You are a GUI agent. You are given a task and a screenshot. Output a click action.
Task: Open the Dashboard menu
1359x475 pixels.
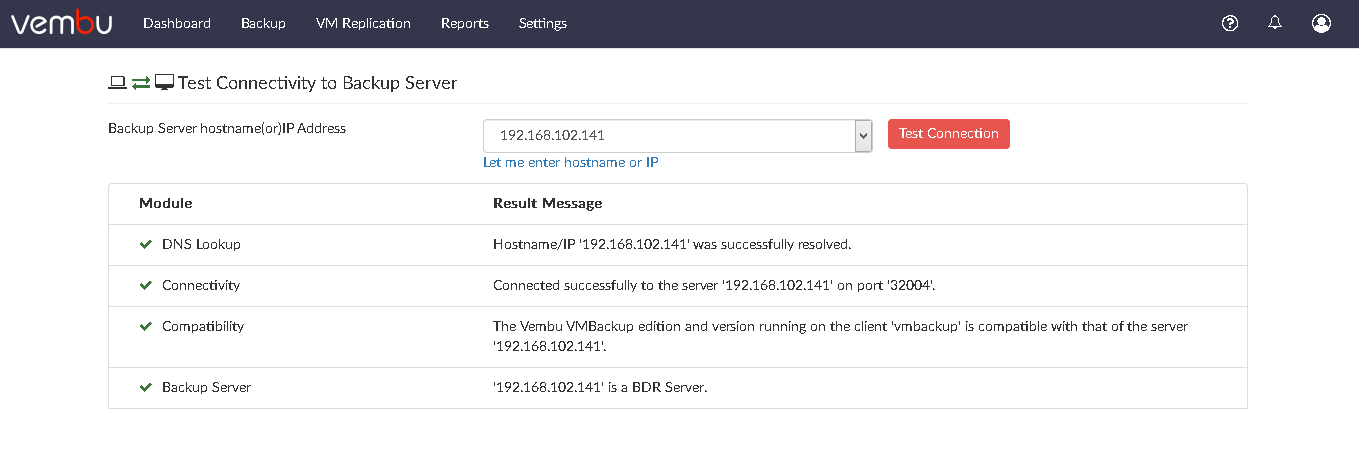pyautogui.click(x=177, y=23)
